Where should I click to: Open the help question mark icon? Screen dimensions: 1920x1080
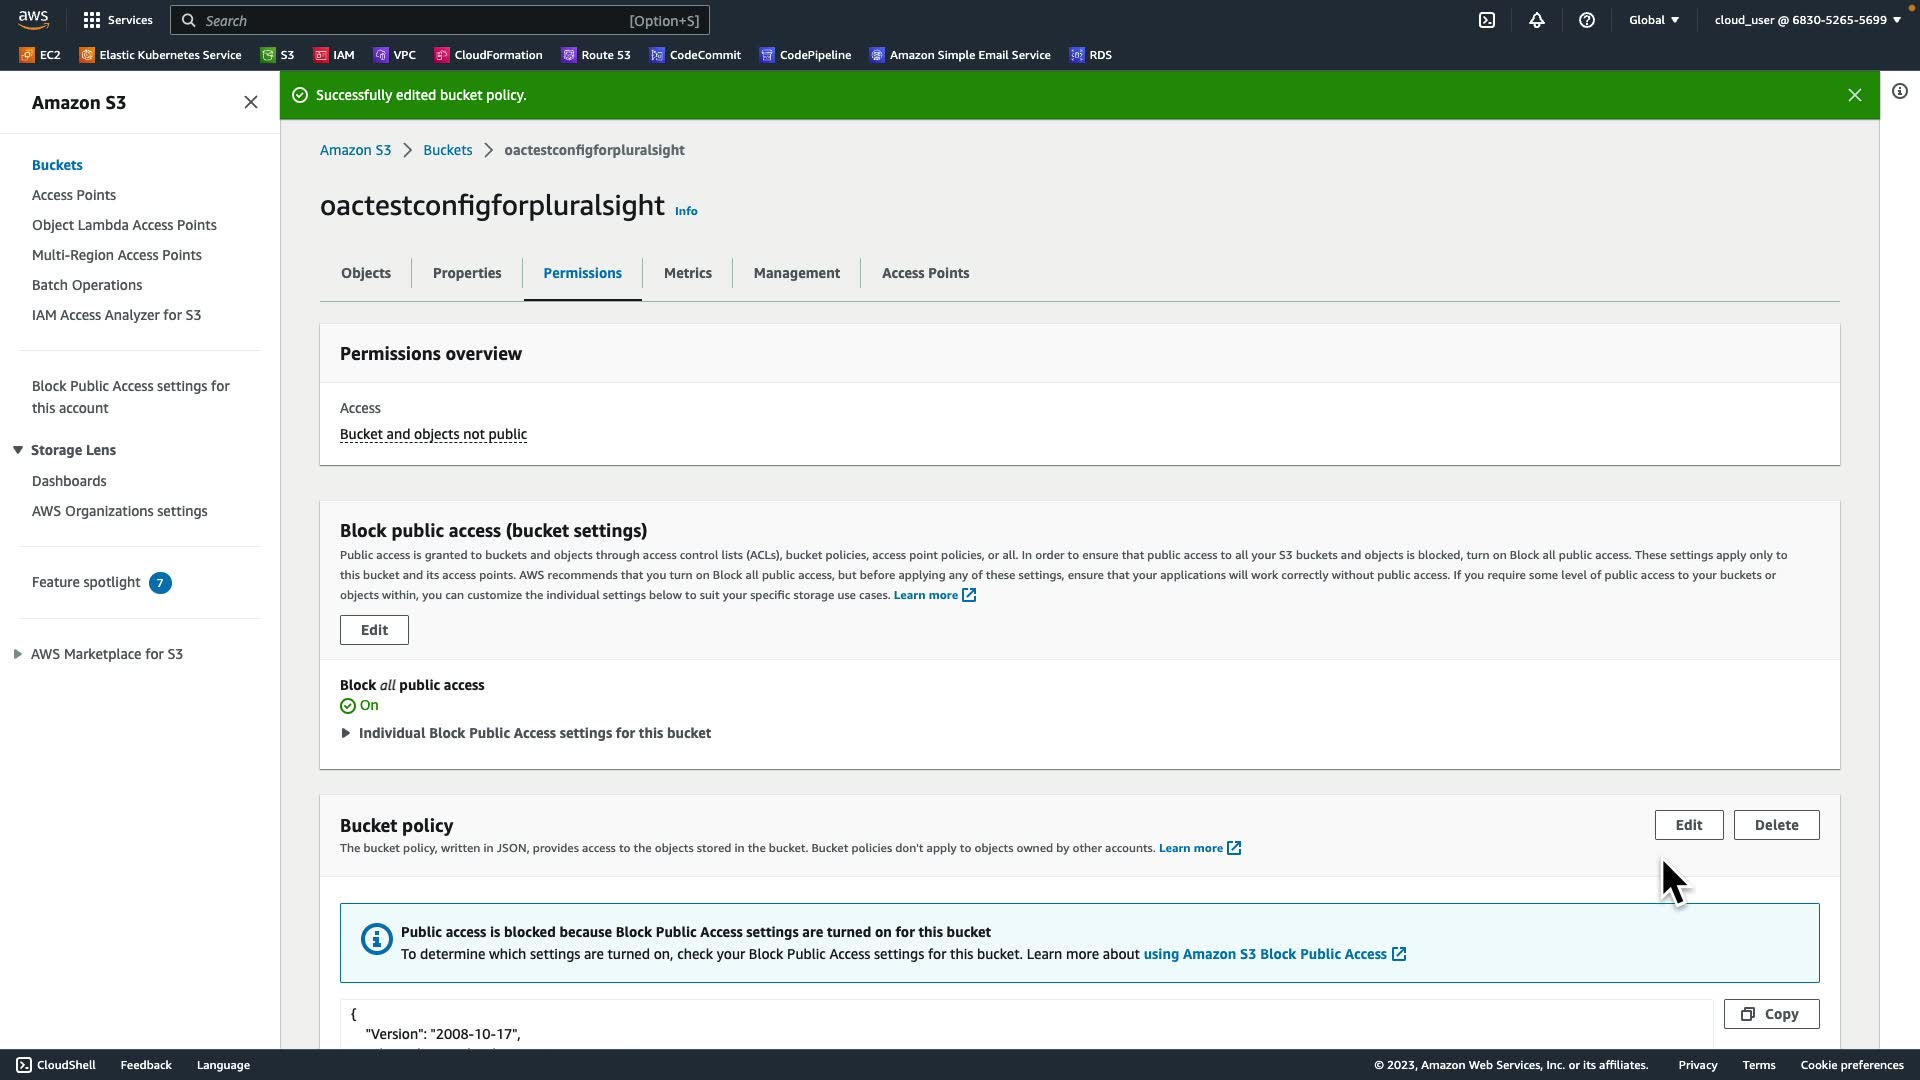(x=1587, y=20)
